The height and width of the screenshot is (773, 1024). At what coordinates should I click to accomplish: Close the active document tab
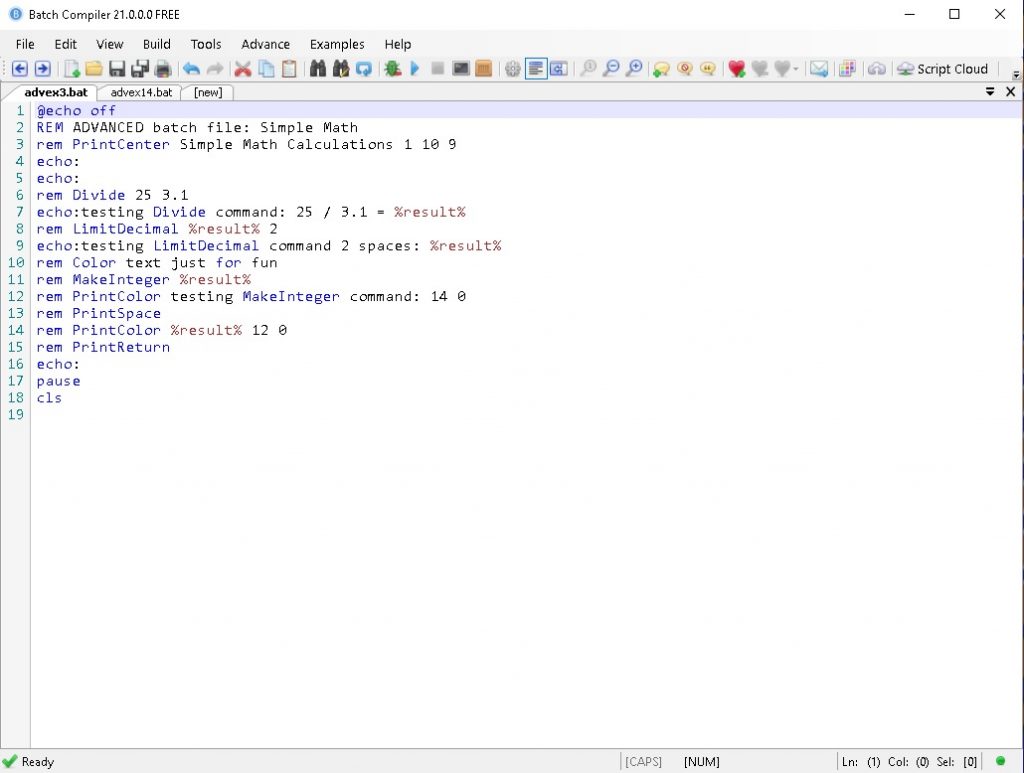point(1010,91)
